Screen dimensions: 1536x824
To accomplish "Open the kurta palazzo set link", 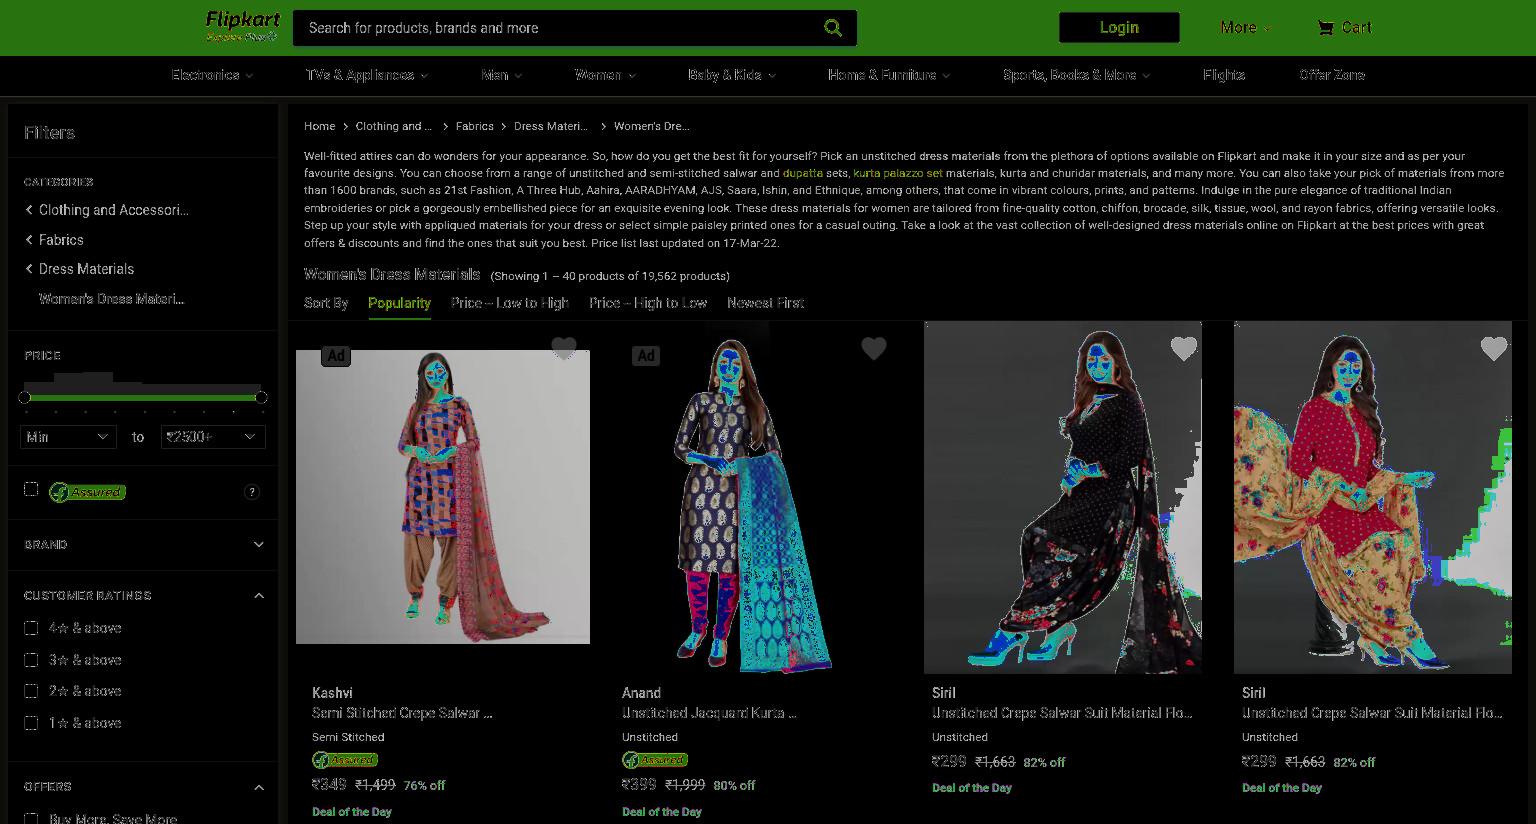I will click(898, 173).
